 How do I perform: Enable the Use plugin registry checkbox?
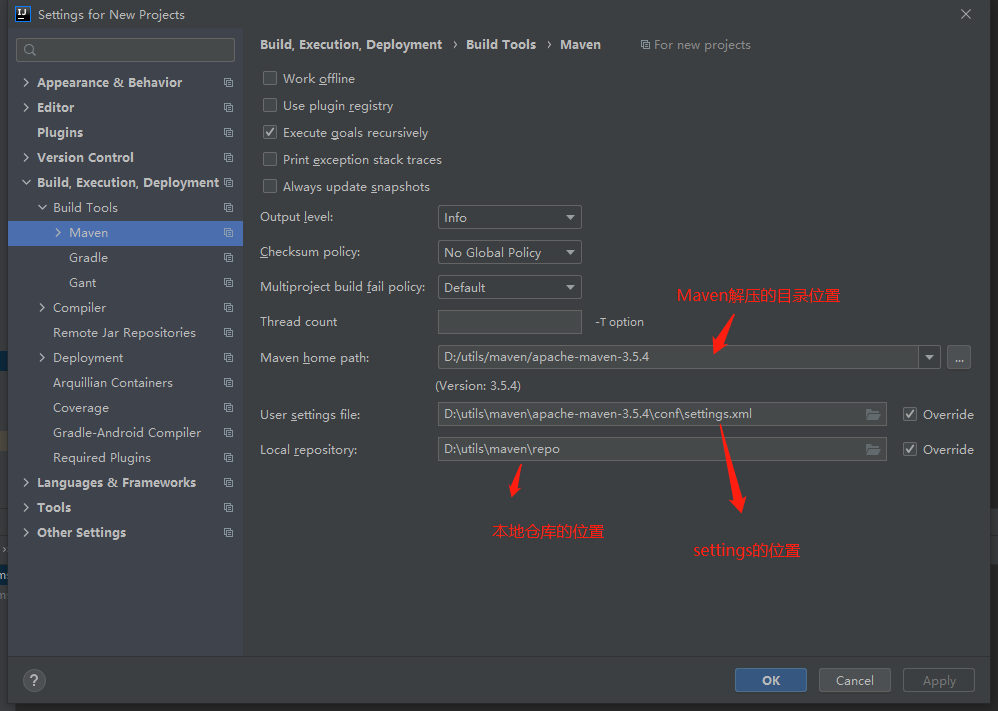pos(270,105)
